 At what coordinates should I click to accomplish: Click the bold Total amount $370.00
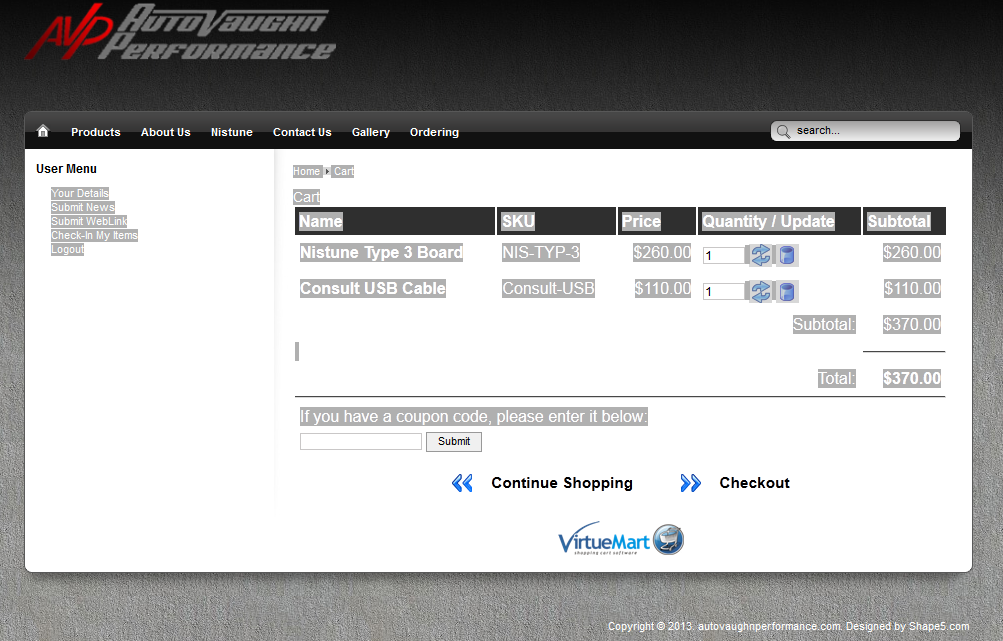pyautogui.click(x=912, y=378)
